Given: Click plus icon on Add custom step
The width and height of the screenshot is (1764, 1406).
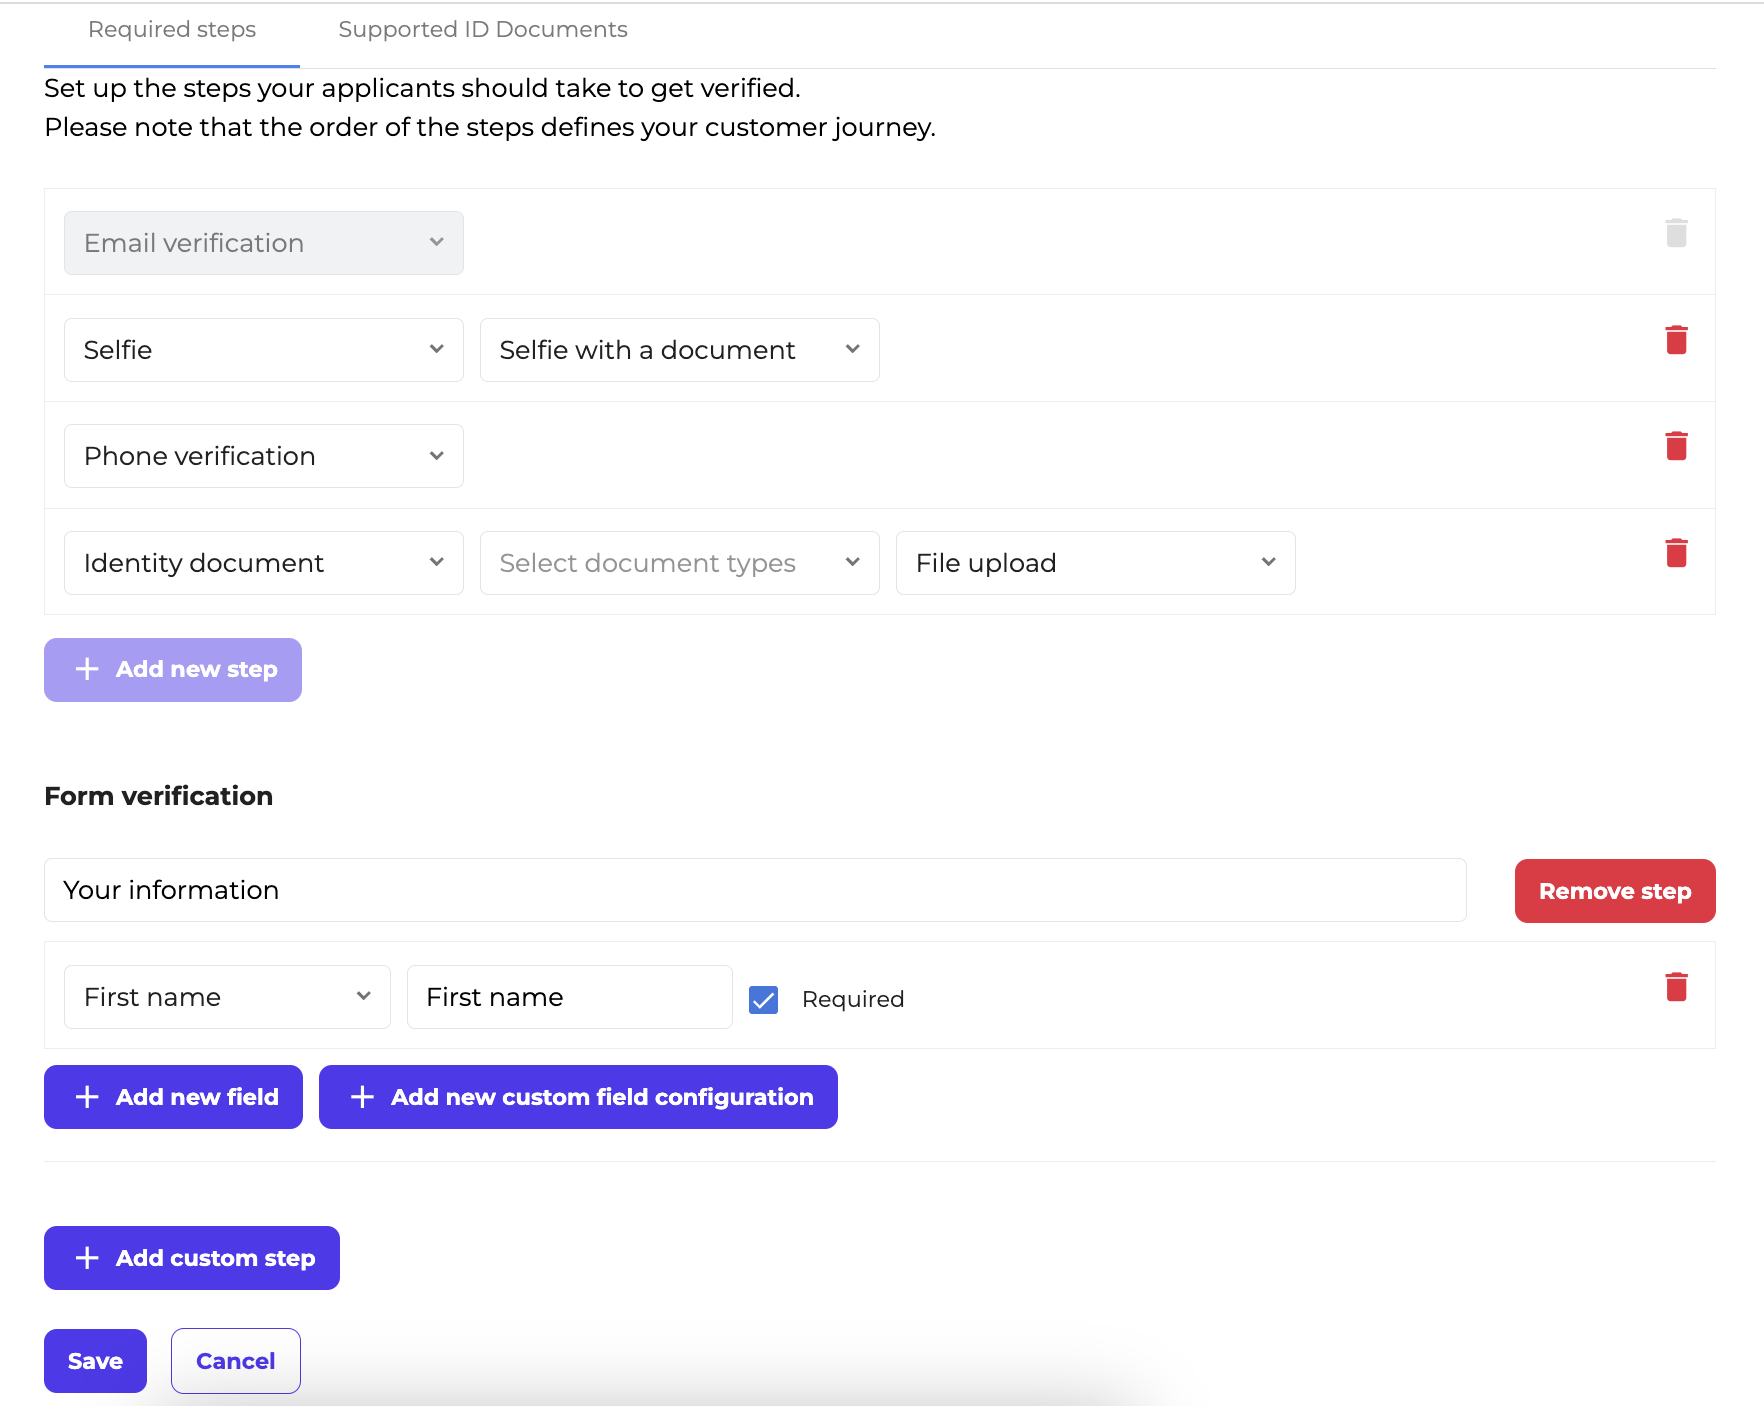Looking at the screenshot, I should (x=87, y=1258).
